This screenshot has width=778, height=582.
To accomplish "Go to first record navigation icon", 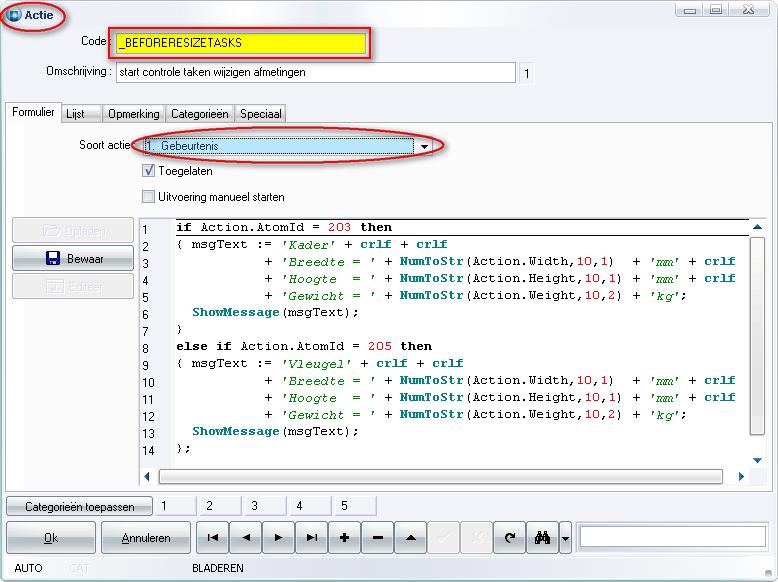I will (x=212, y=537).
